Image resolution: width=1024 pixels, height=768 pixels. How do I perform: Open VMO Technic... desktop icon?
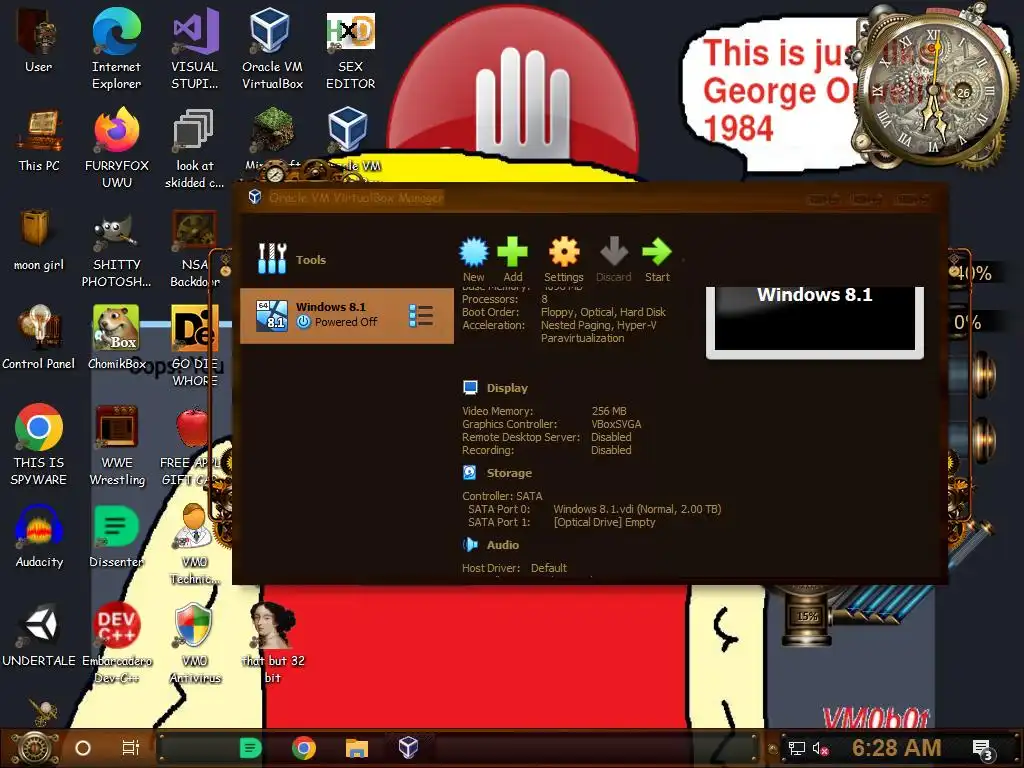[195, 544]
